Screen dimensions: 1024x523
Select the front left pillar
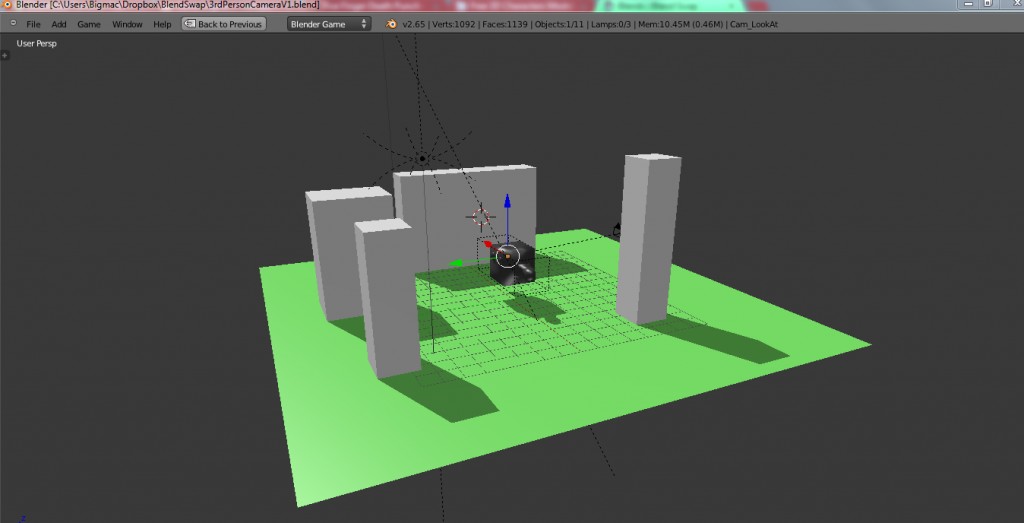pyautogui.click(x=388, y=297)
